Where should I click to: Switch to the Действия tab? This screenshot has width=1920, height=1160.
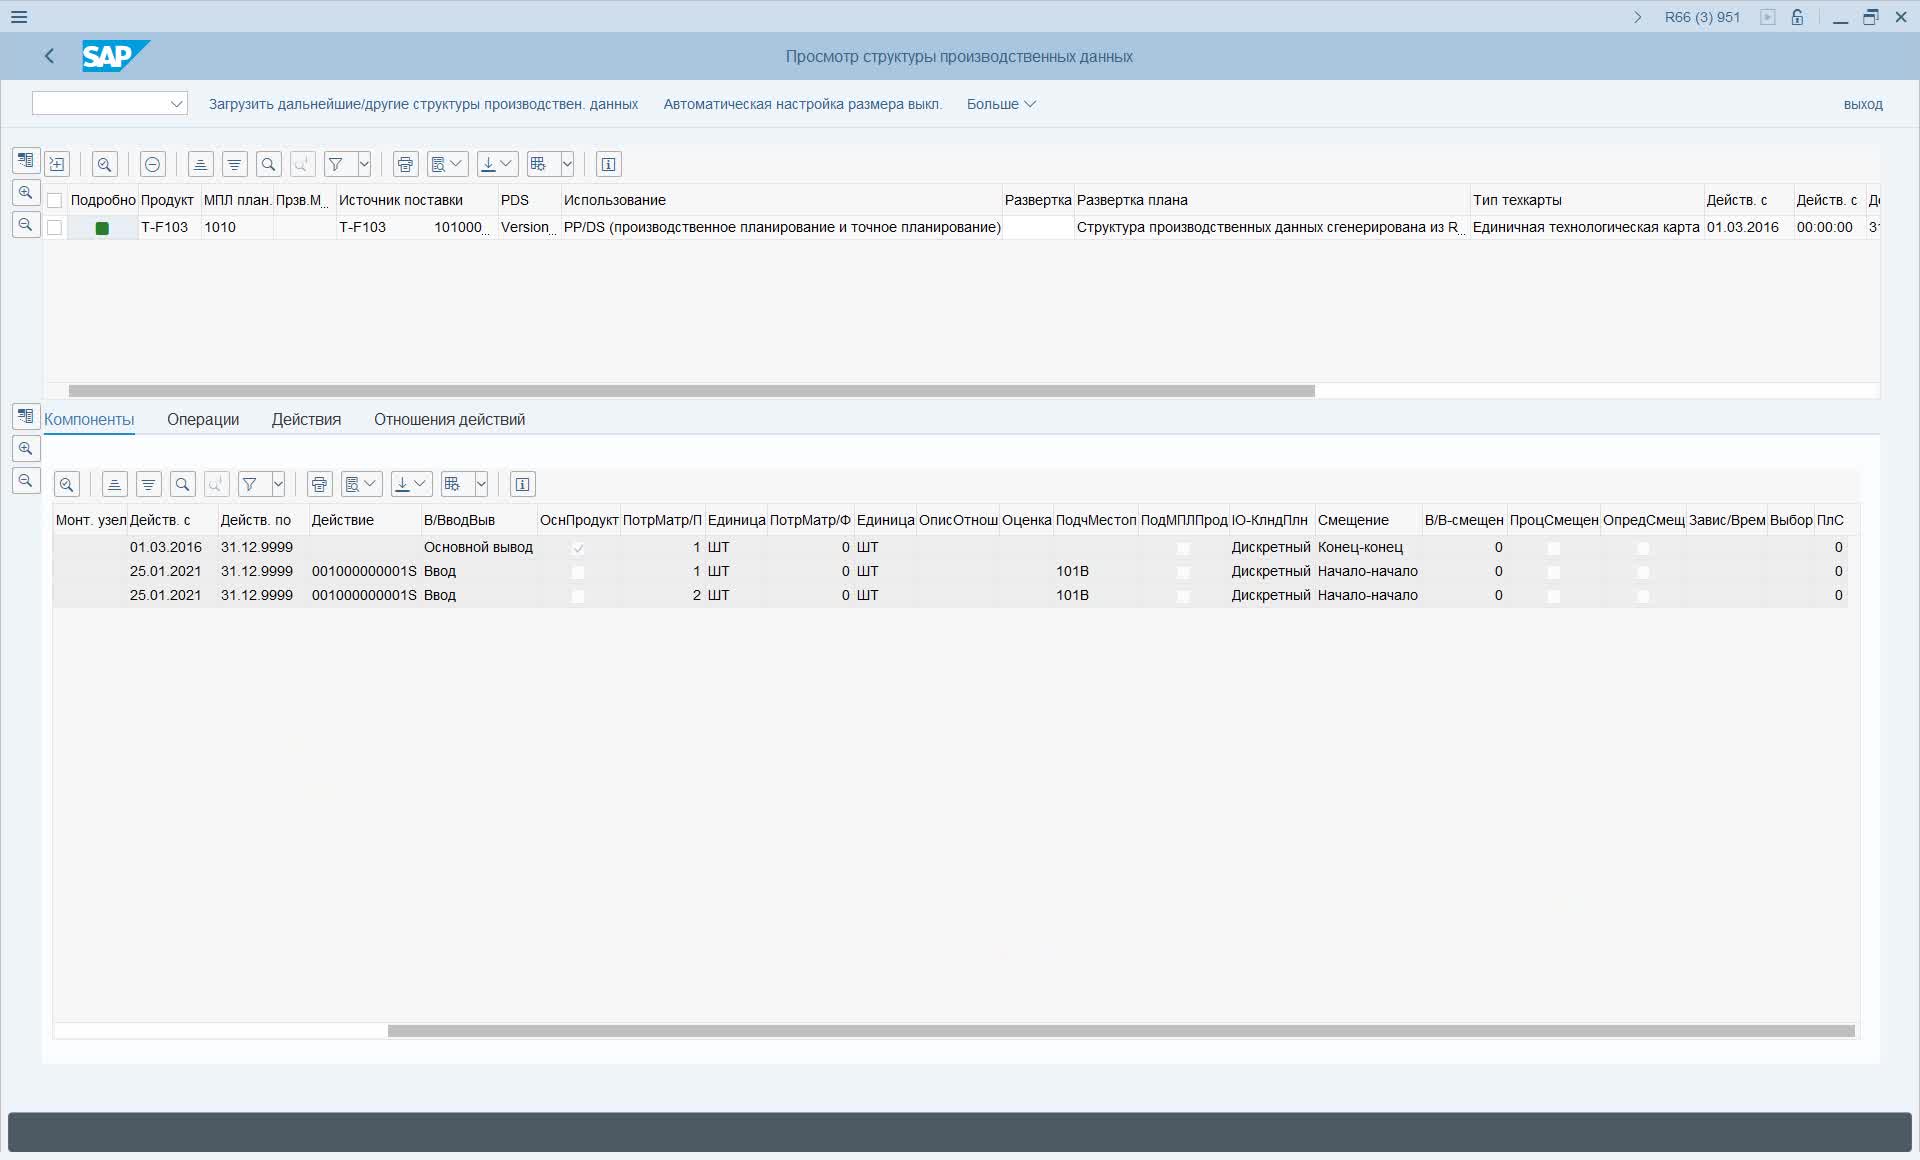pyautogui.click(x=306, y=420)
